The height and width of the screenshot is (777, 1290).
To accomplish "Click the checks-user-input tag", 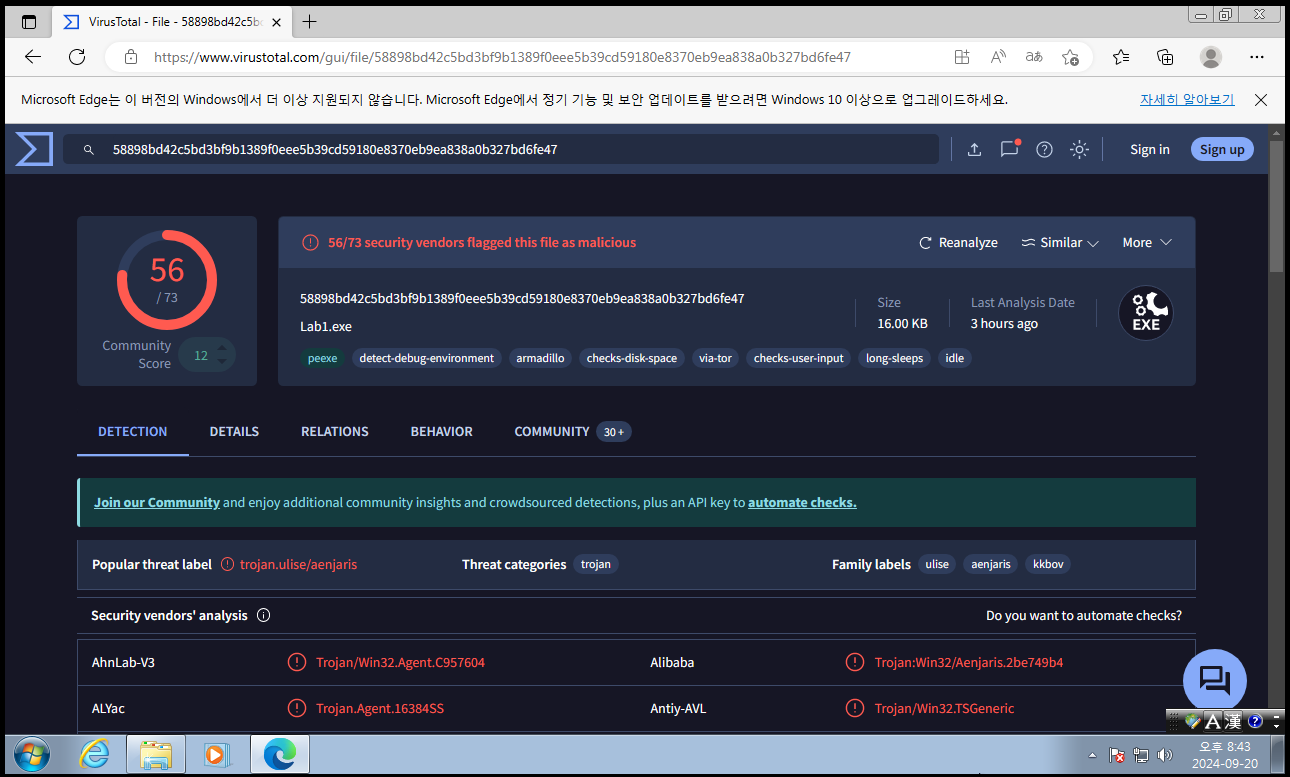I will coord(799,358).
